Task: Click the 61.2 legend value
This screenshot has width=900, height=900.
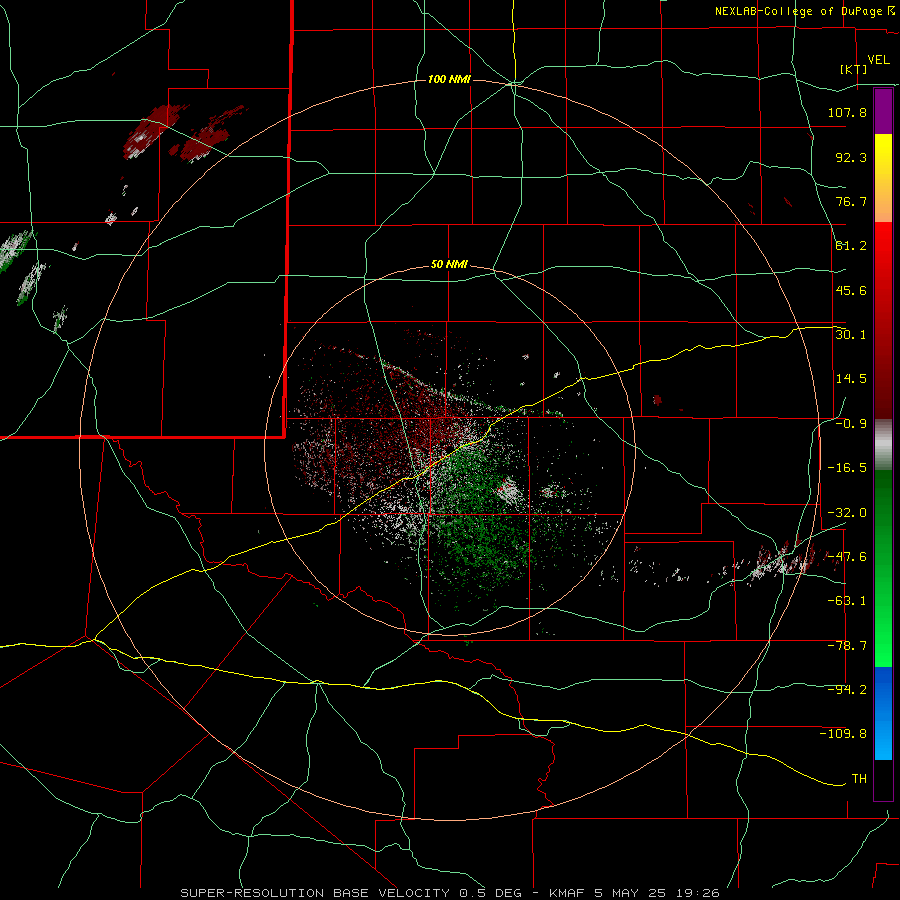Action: [851, 246]
